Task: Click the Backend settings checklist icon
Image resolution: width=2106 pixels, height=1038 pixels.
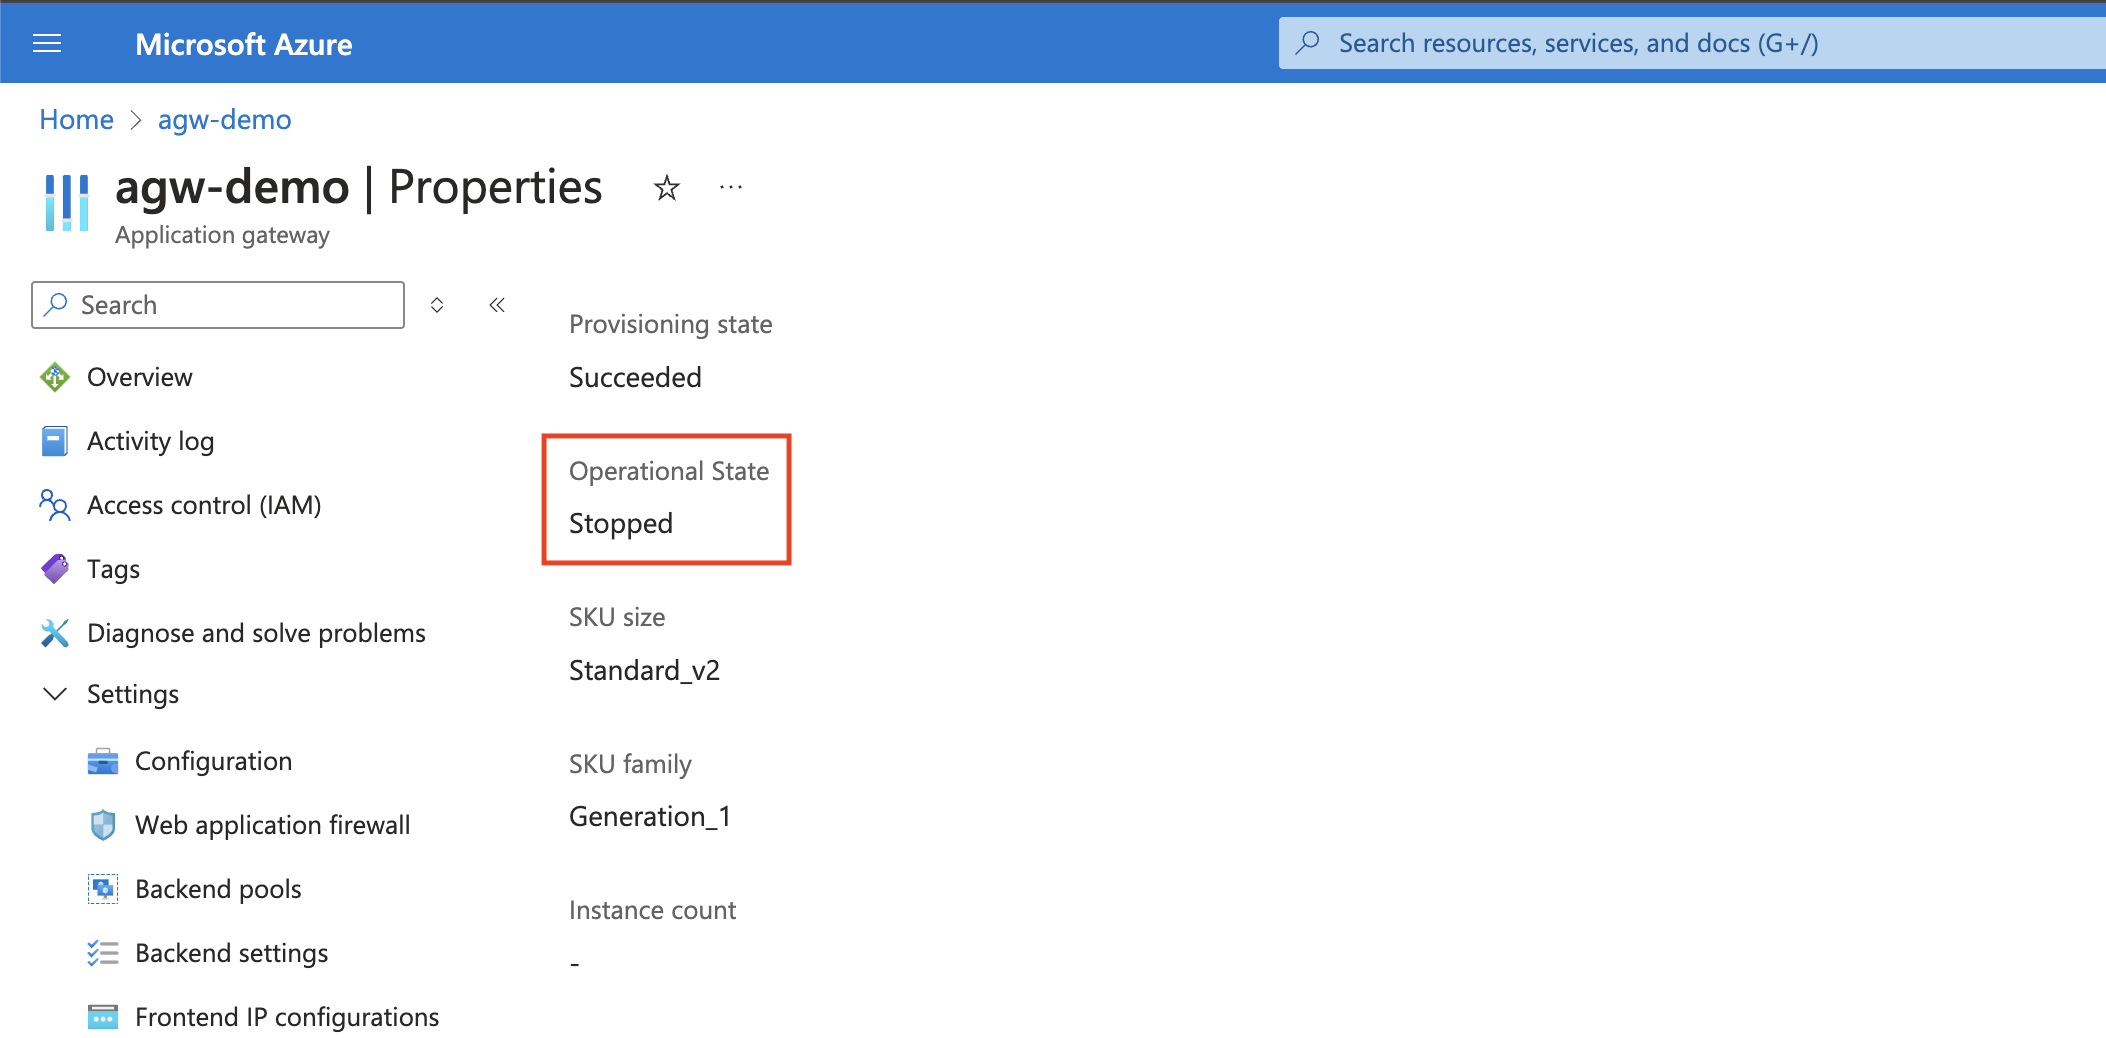Action: [103, 953]
